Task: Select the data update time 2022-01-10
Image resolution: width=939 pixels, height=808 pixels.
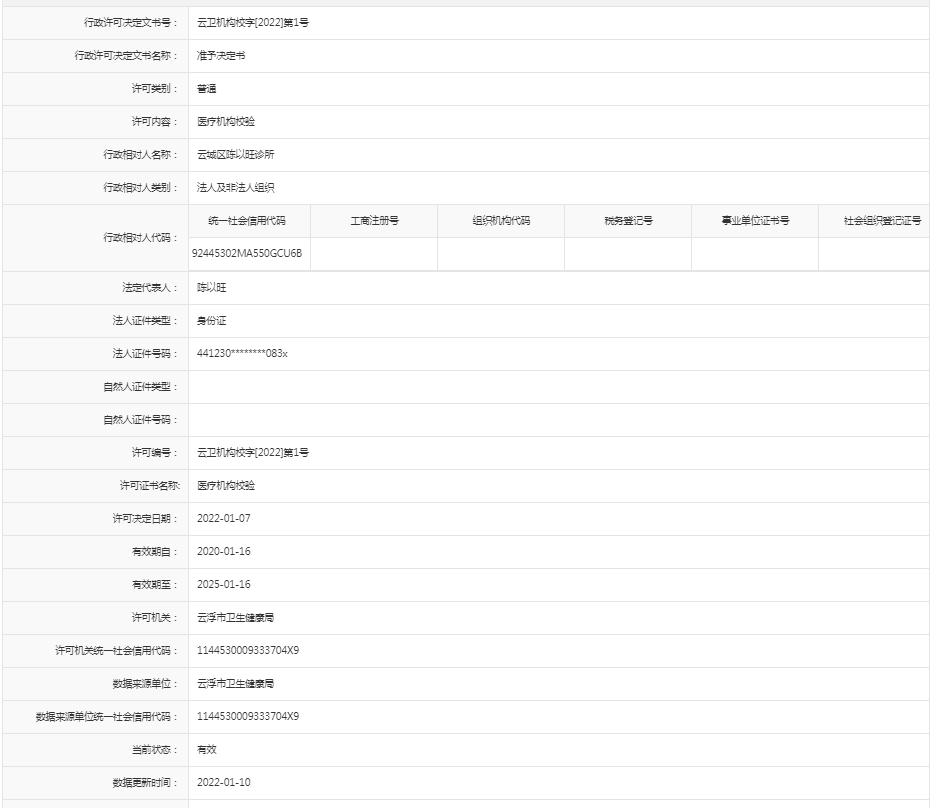Action: pos(224,783)
